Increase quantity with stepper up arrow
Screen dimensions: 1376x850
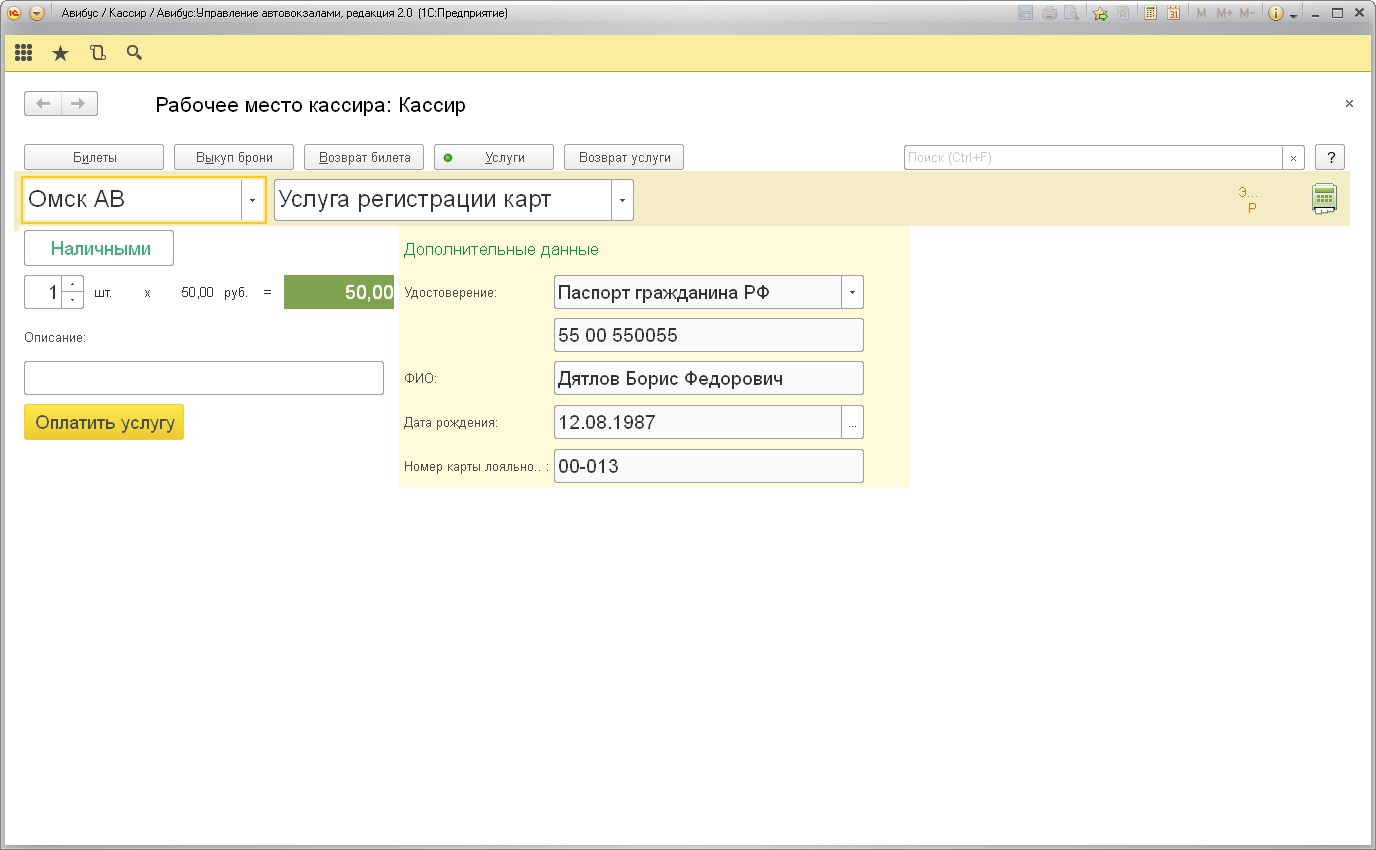click(x=72, y=285)
